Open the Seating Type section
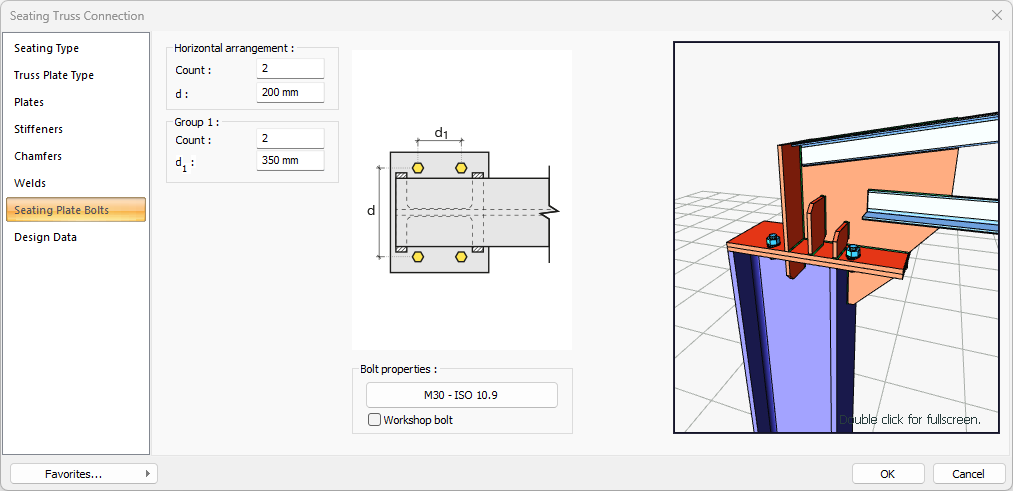Viewport: 1013px width, 491px height. tap(47, 48)
